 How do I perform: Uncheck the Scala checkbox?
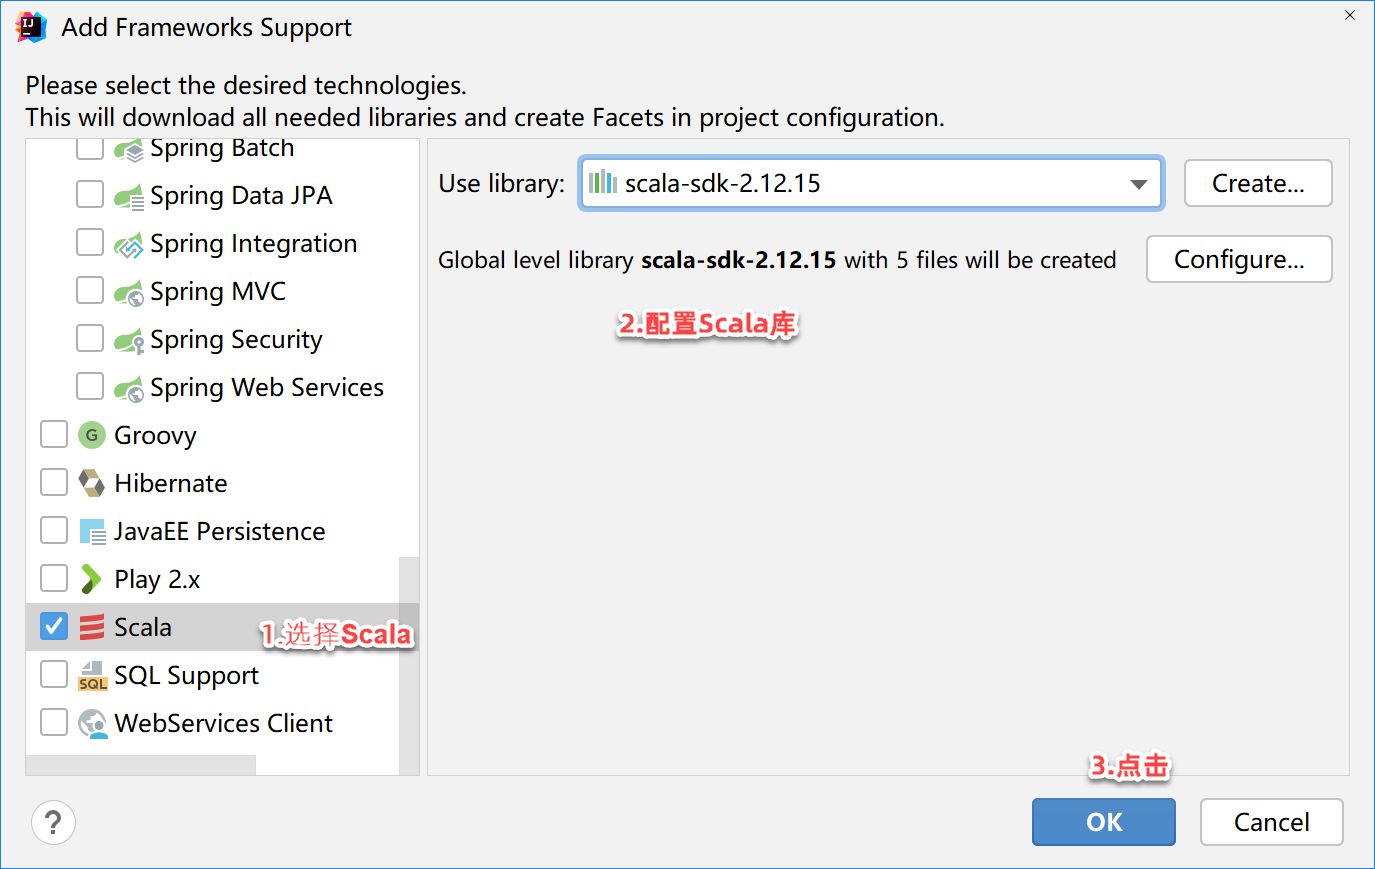(54, 626)
